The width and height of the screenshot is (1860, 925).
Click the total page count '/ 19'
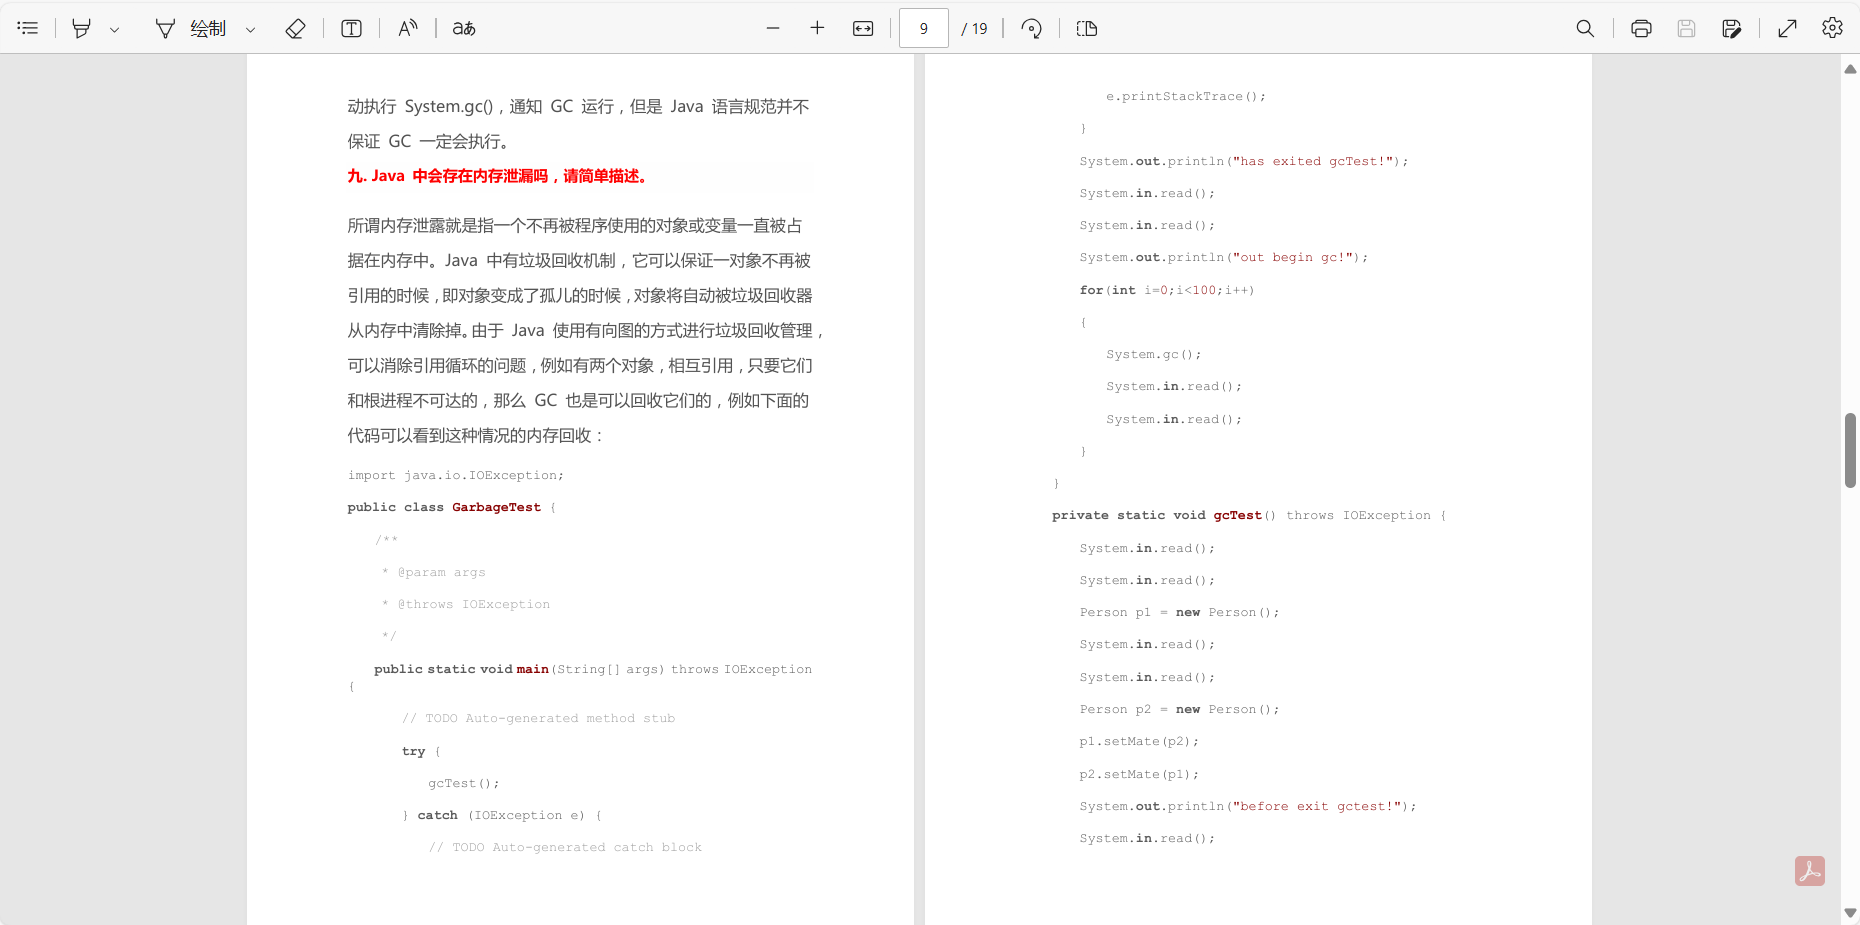(x=975, y=29)
